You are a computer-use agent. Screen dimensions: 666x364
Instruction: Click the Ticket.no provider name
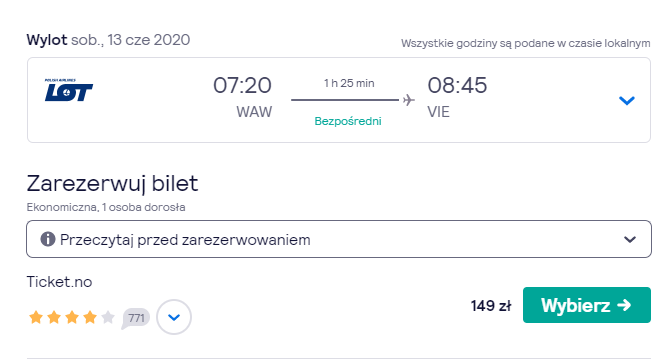click(x=59, y=282)
